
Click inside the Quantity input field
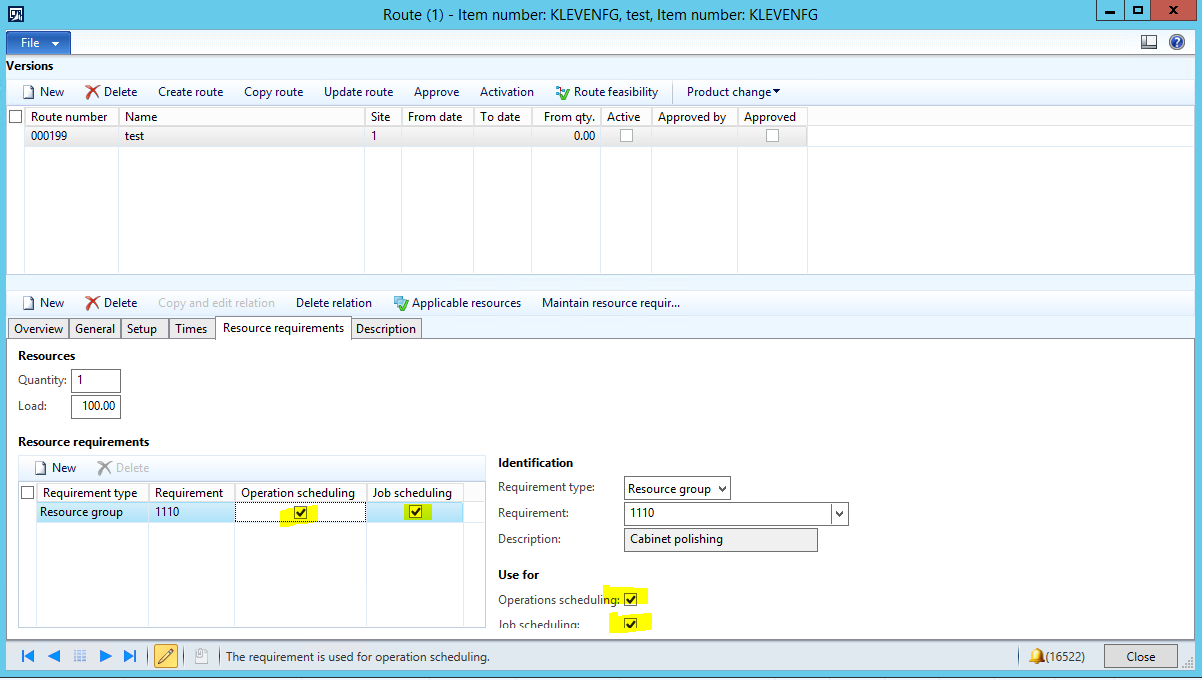coord(95,380)
